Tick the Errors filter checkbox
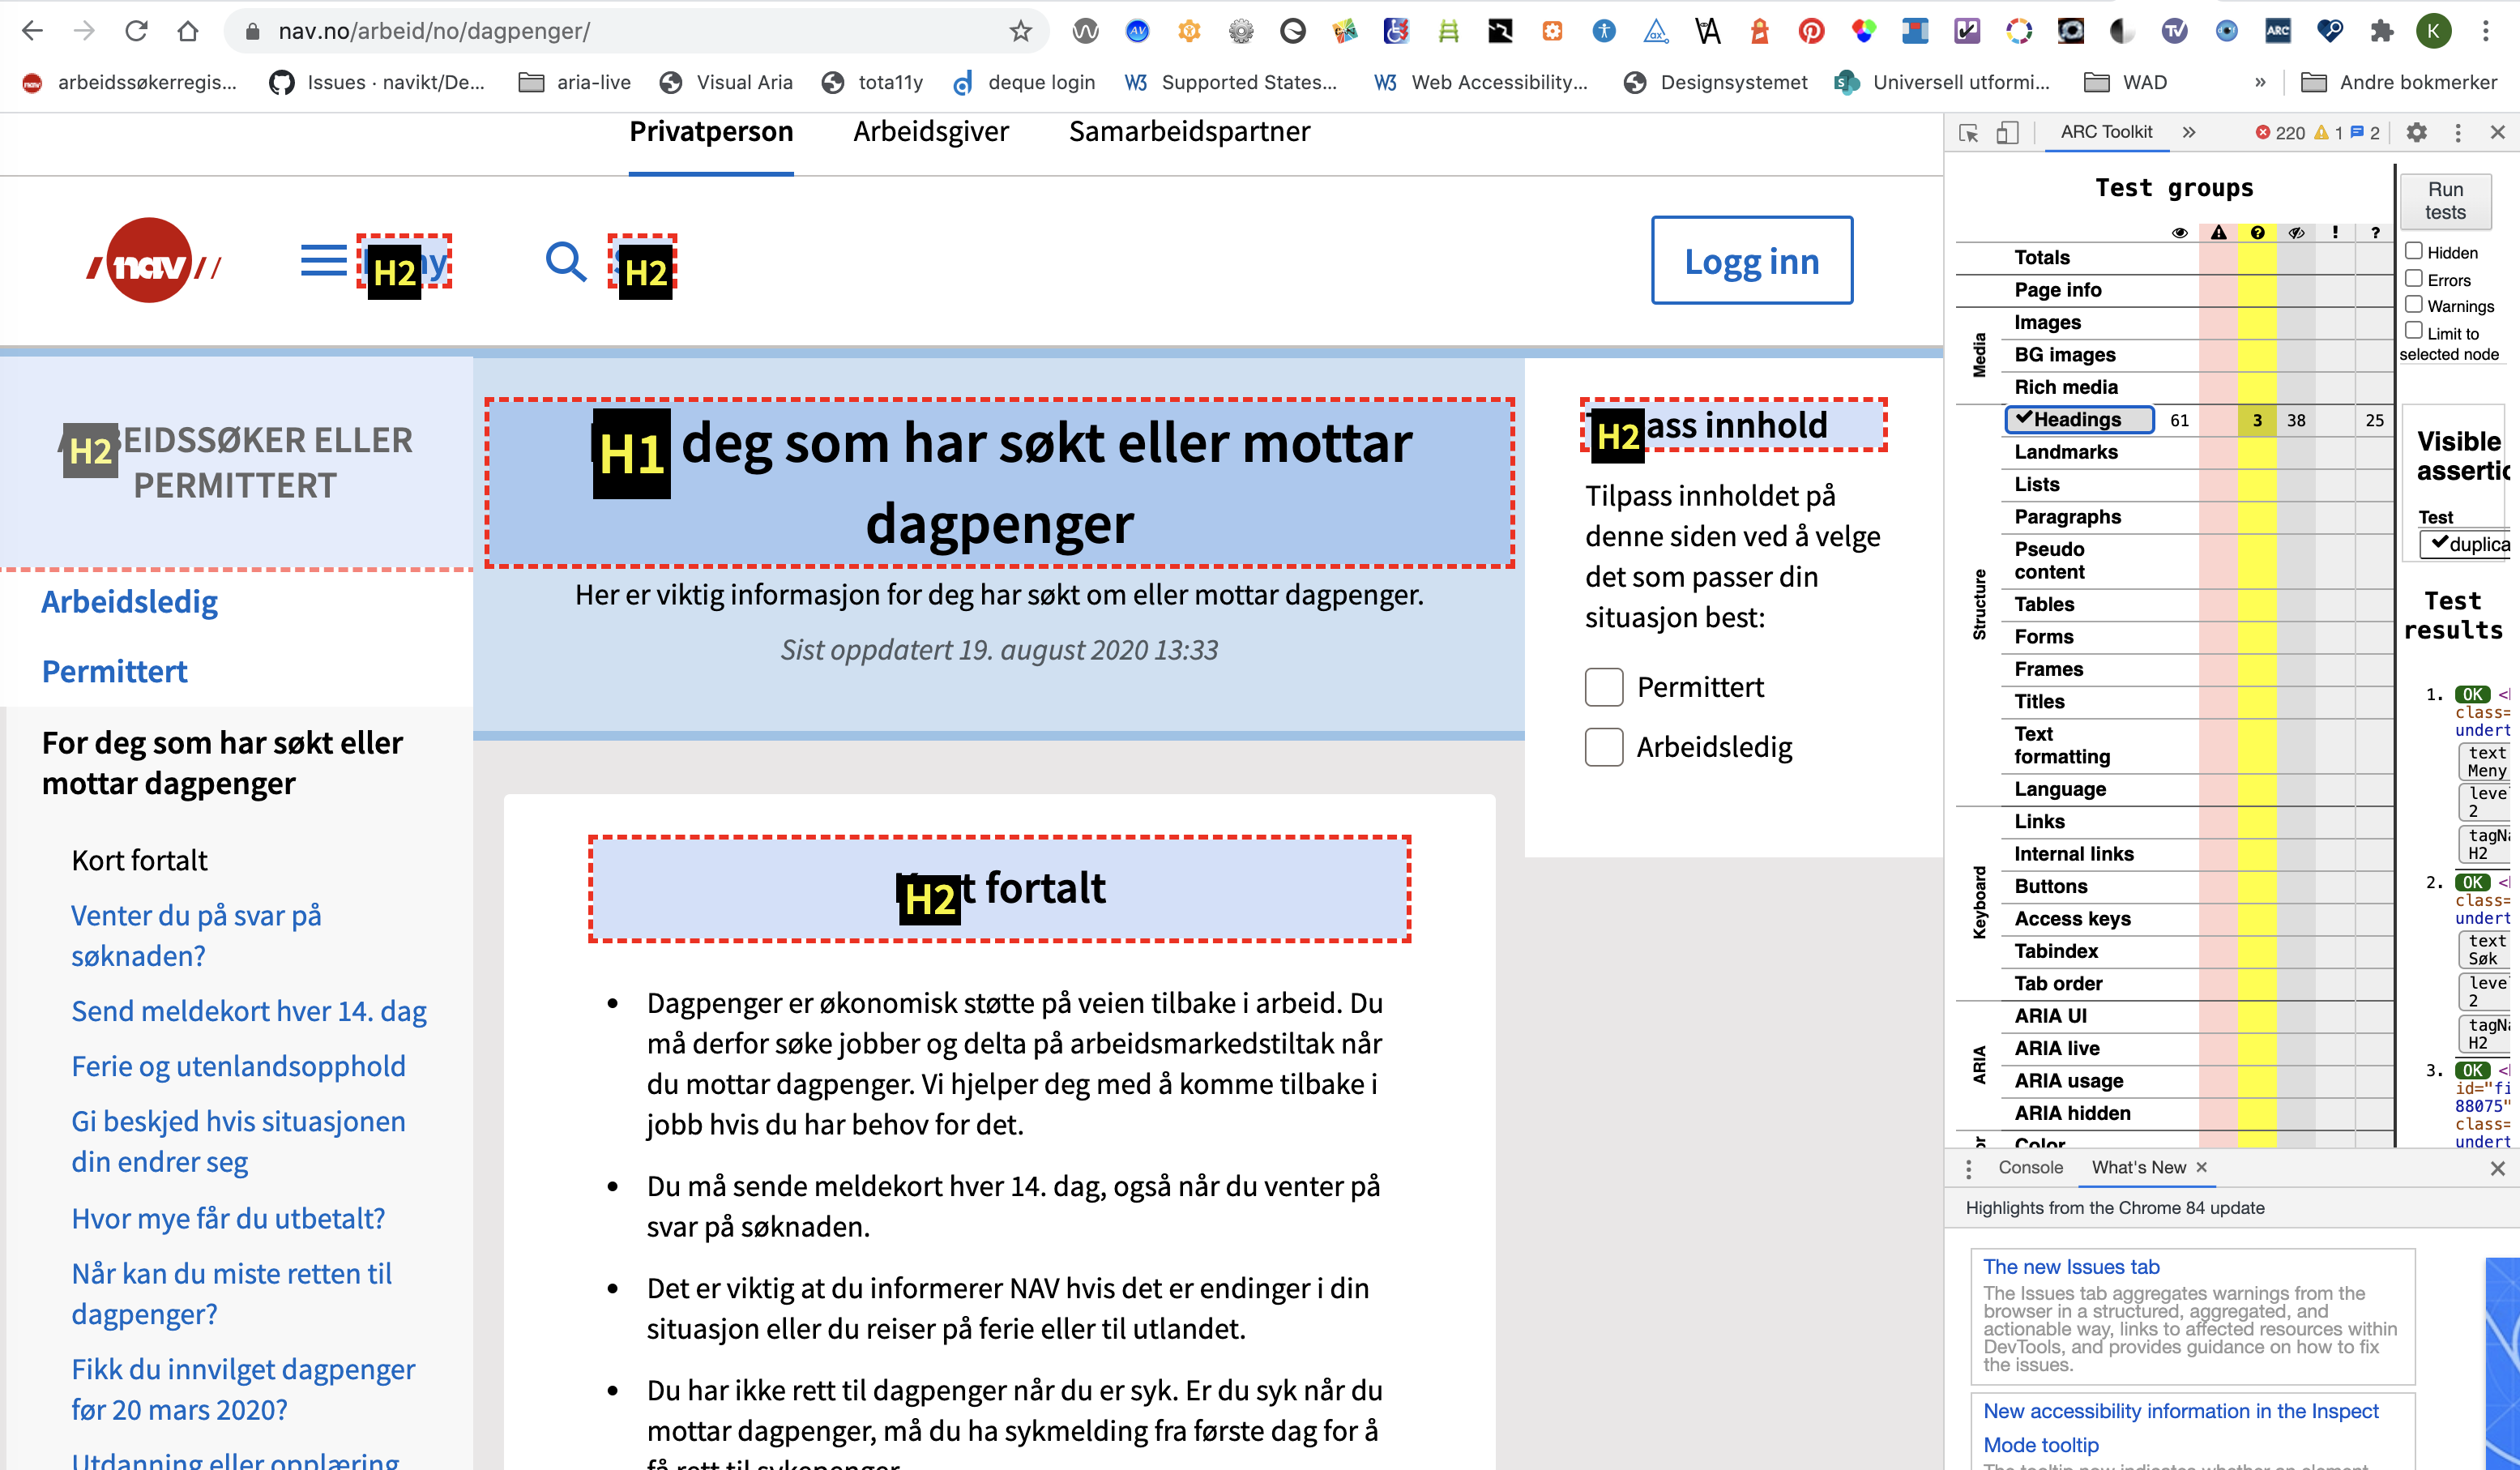 2414,279
